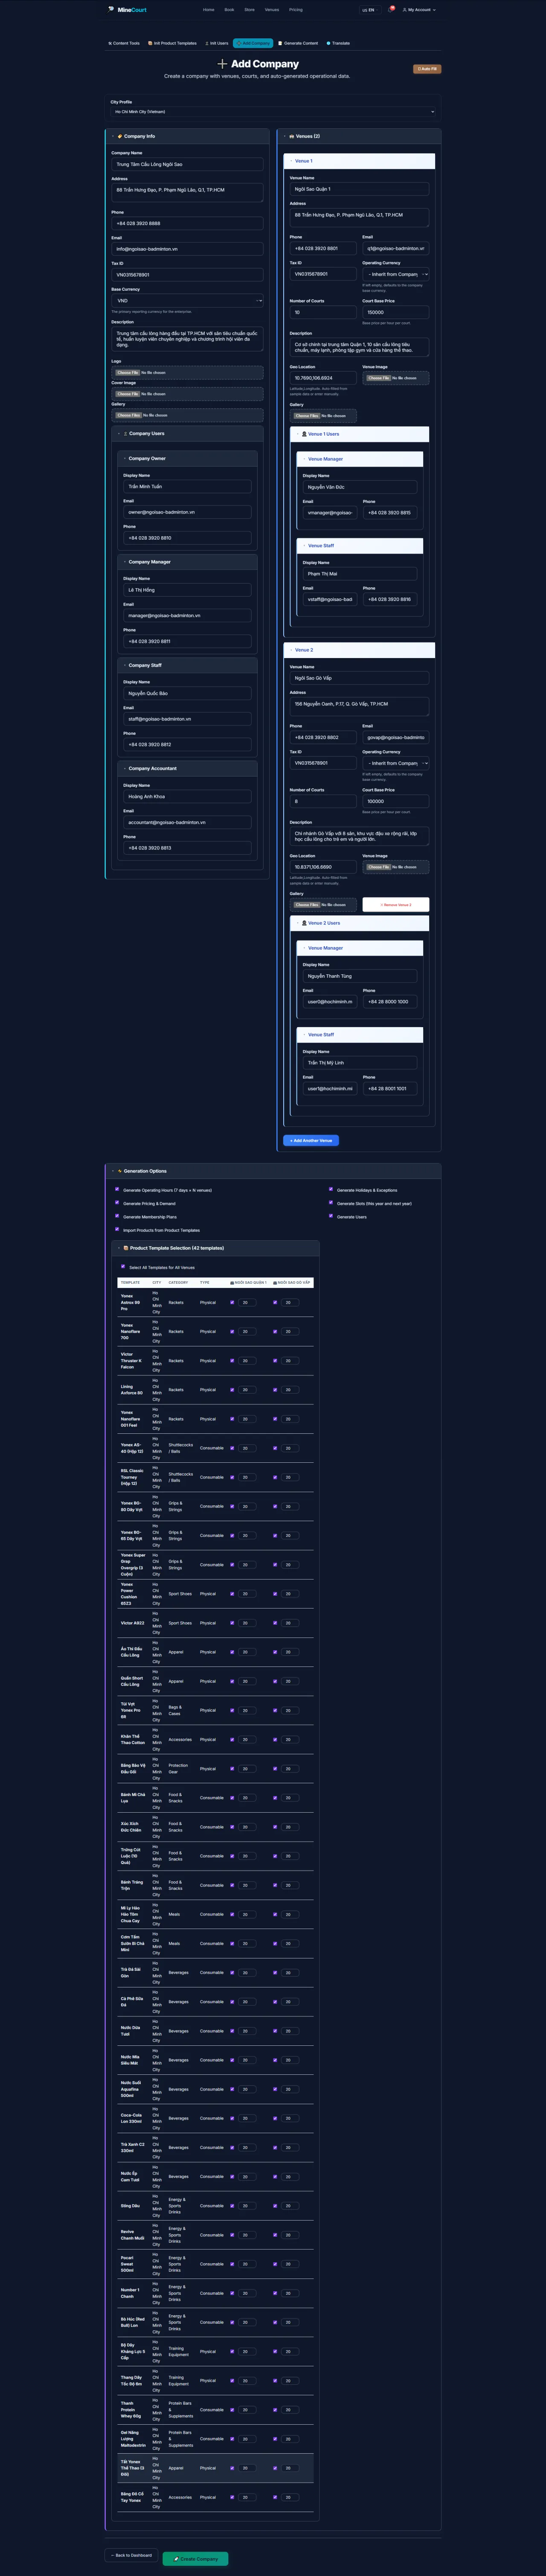Toggle Generate Holidays & Exceptions checkbox
The height and width of the screenshot is (2576, 546).
point(331,1190)
